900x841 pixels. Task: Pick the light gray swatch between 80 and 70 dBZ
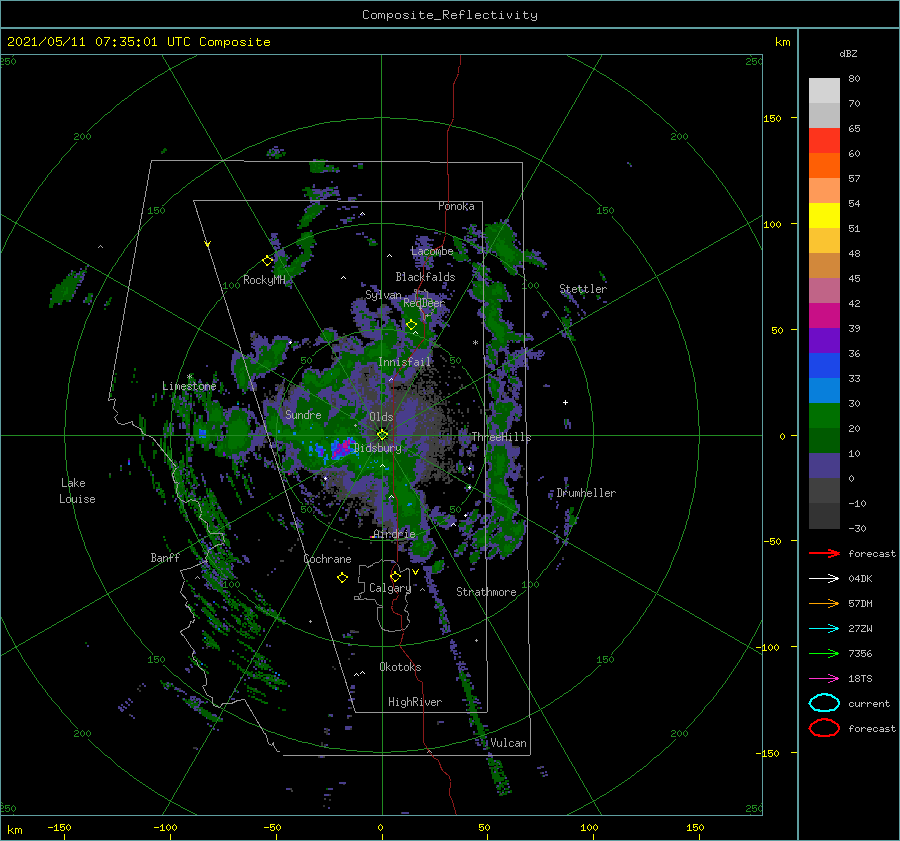click(x=824, y=91)
